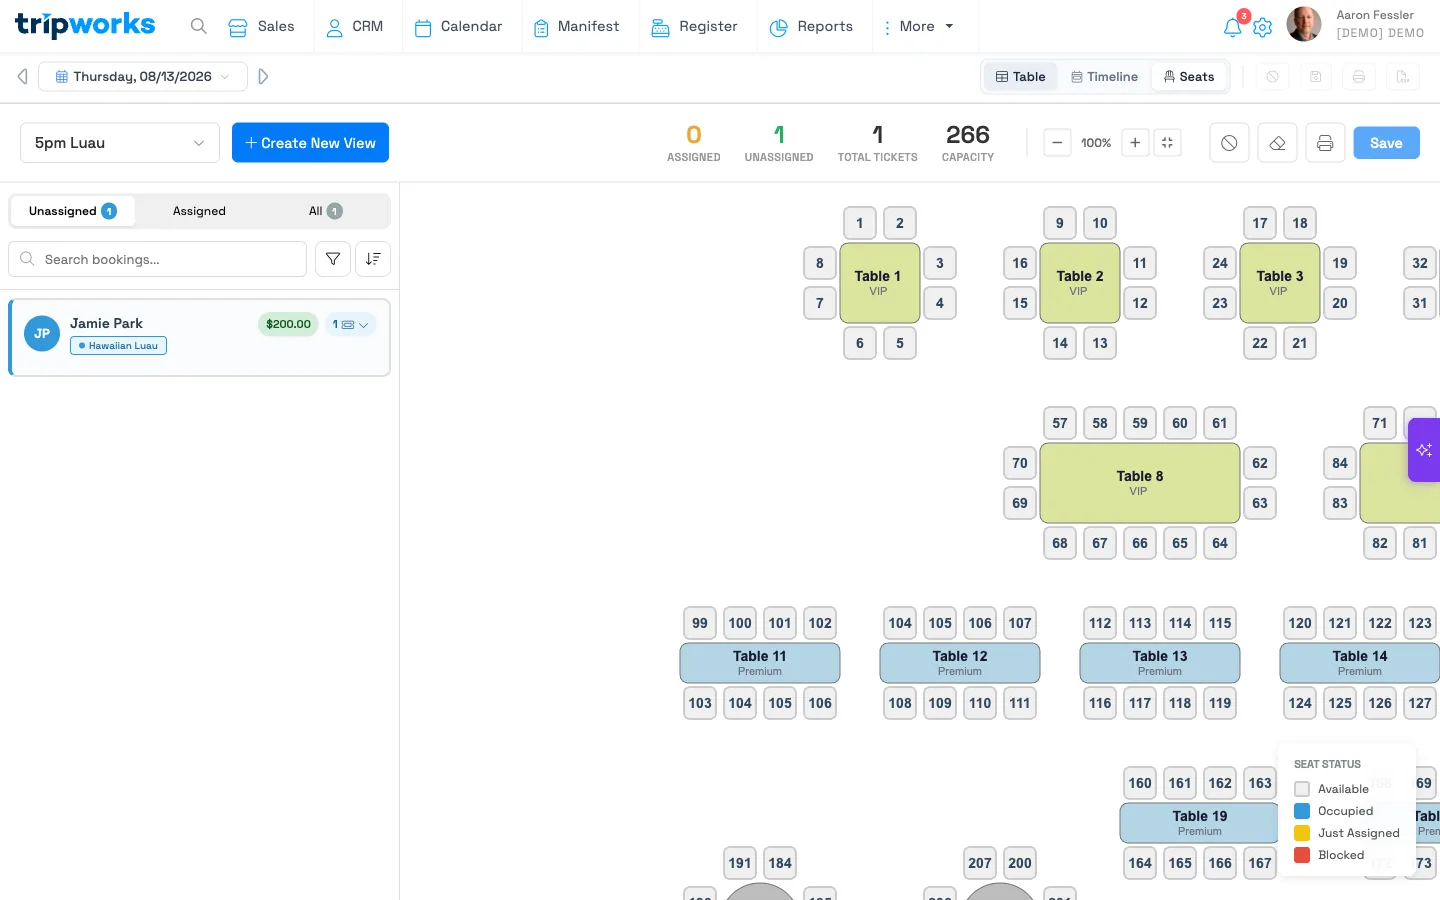Print the seating chart
Image resolution: width=1440 pixels, height=900 pixels.
1325,143
